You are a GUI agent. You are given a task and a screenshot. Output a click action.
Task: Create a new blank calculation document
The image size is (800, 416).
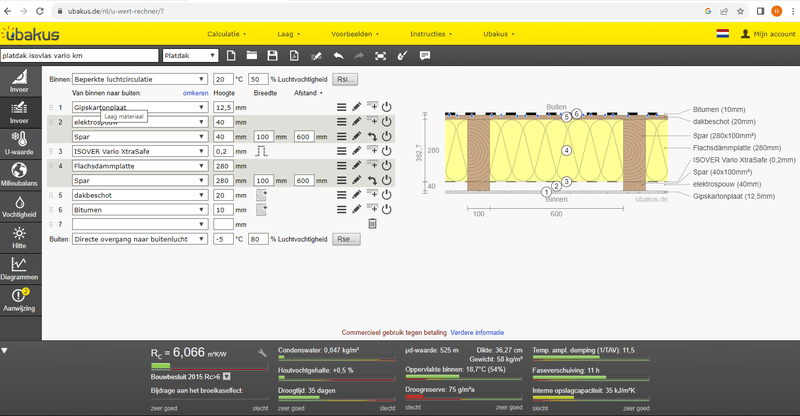[231, 56]
